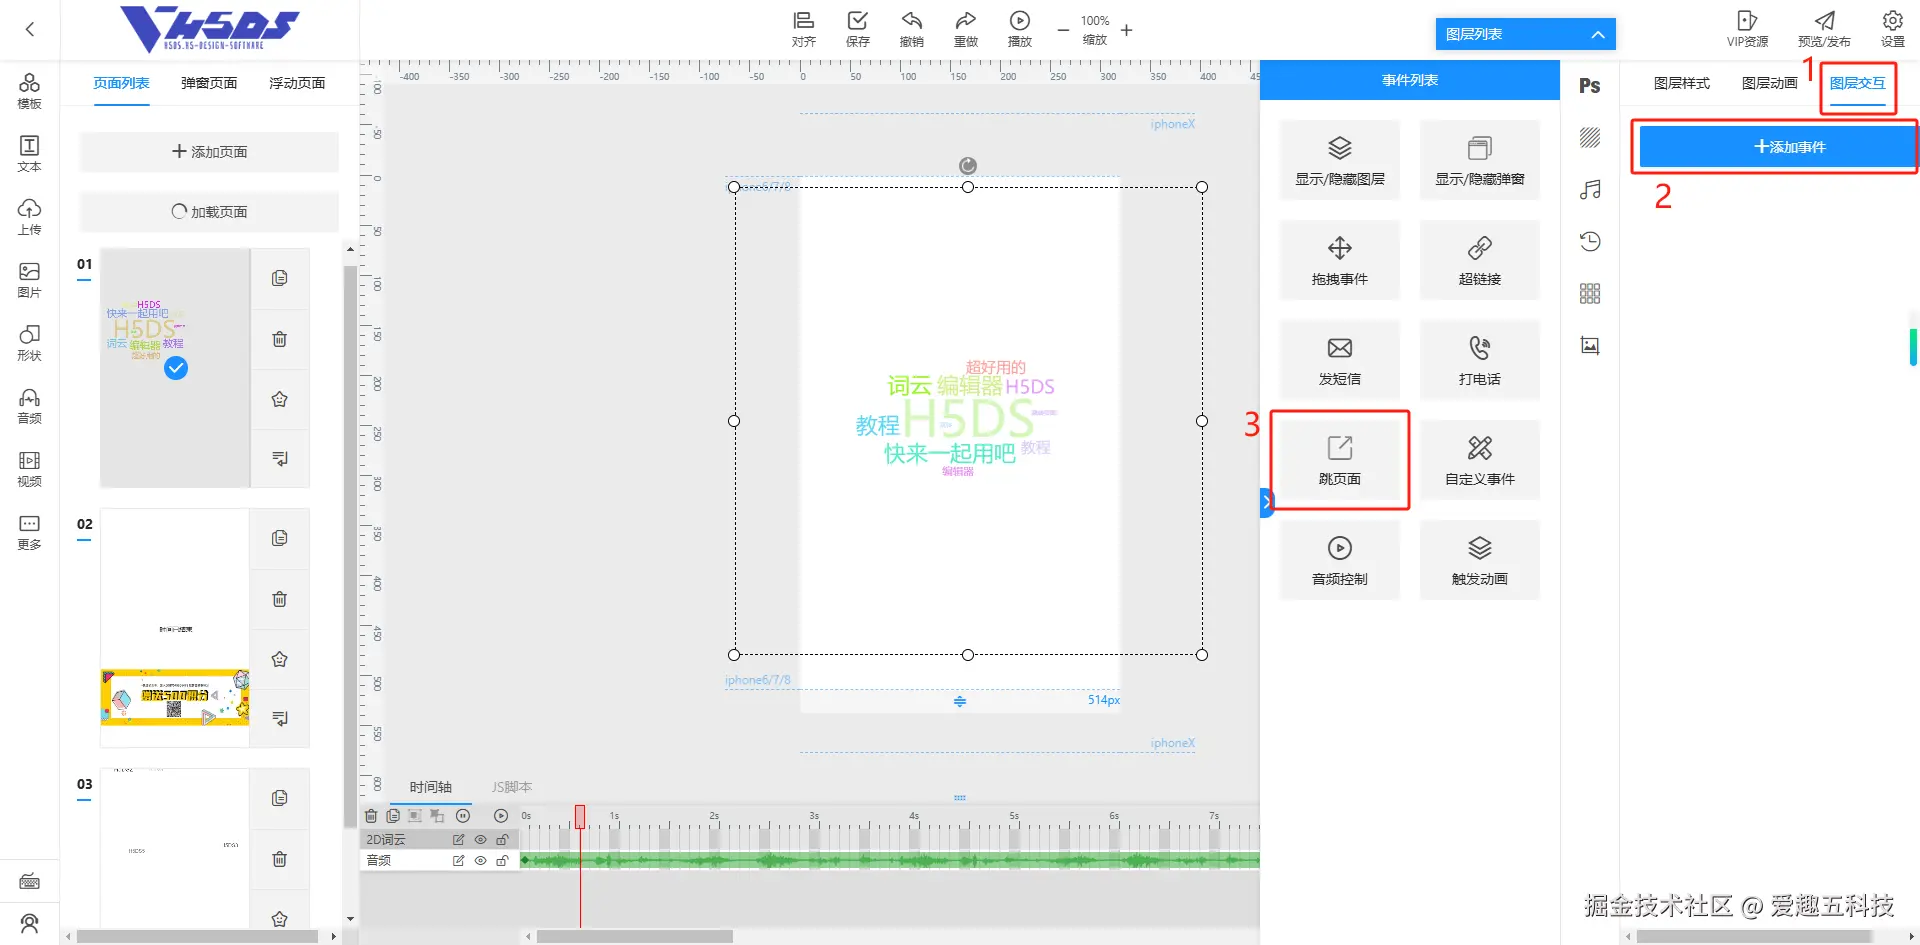Choose the 显示/隐藏图层 event
This screenshot has width=1920, height=945.
click(1340, 160)
